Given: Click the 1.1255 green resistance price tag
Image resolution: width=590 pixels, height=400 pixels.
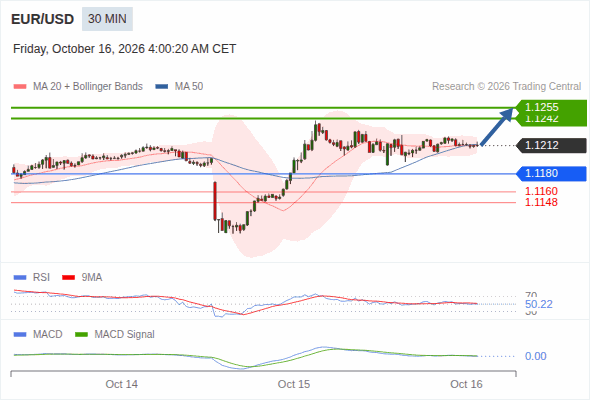Looking at the screenshot, I should 551,107.
